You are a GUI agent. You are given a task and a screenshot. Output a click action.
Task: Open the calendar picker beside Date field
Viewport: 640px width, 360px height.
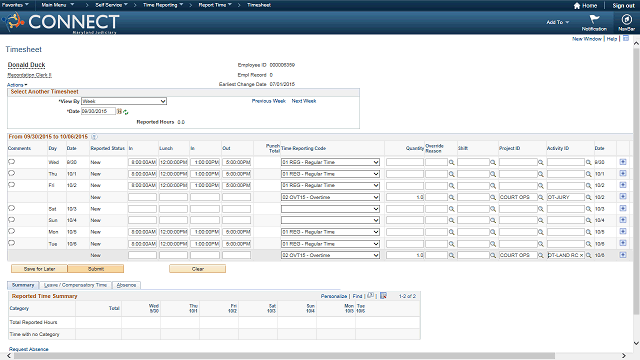point(119,111)
